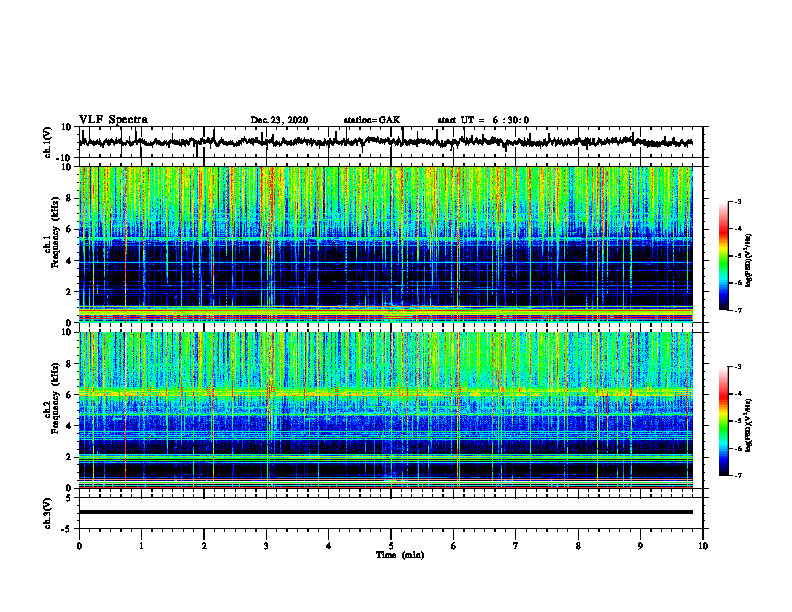Click time axis tick label "8"
This screenshot has width=792, height=612.
click(578, 546)
